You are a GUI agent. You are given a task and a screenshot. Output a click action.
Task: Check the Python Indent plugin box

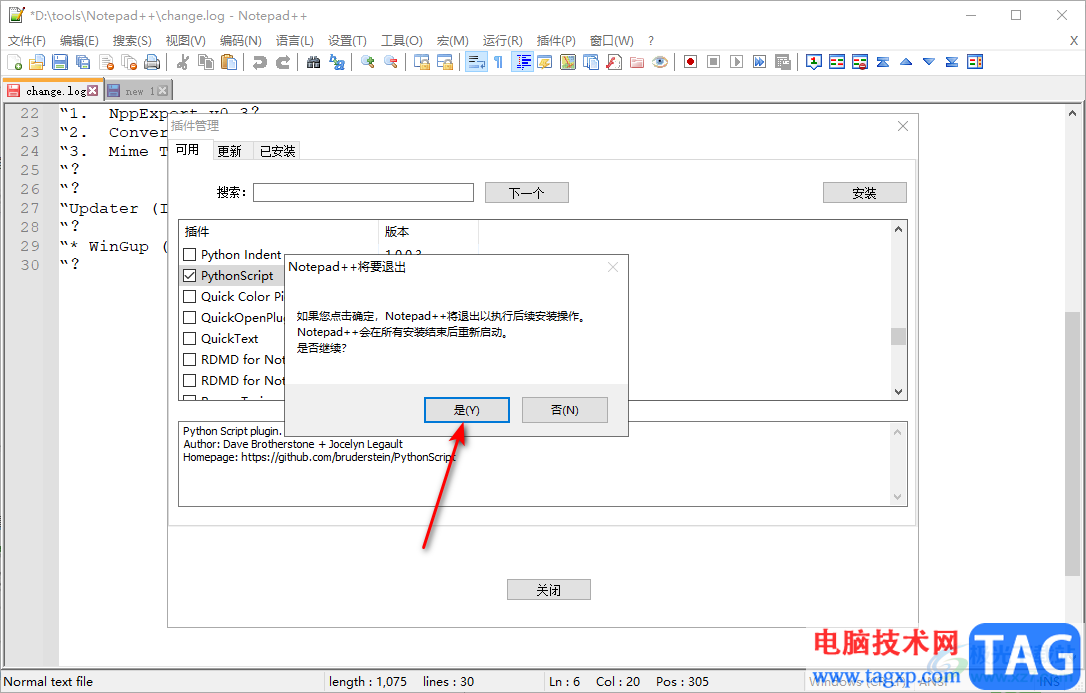(x=189, y=255)
